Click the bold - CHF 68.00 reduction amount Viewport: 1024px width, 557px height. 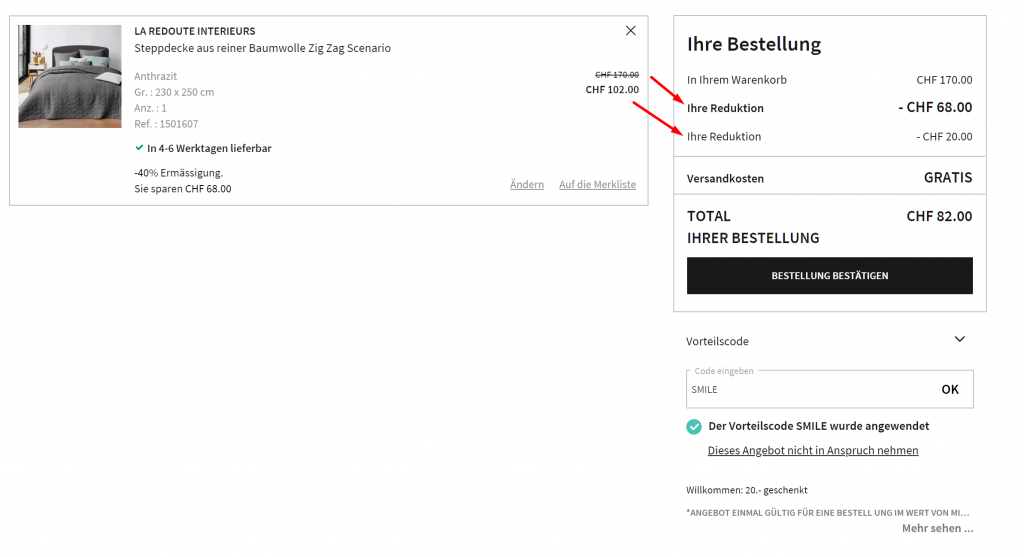(x=933, y=108)
